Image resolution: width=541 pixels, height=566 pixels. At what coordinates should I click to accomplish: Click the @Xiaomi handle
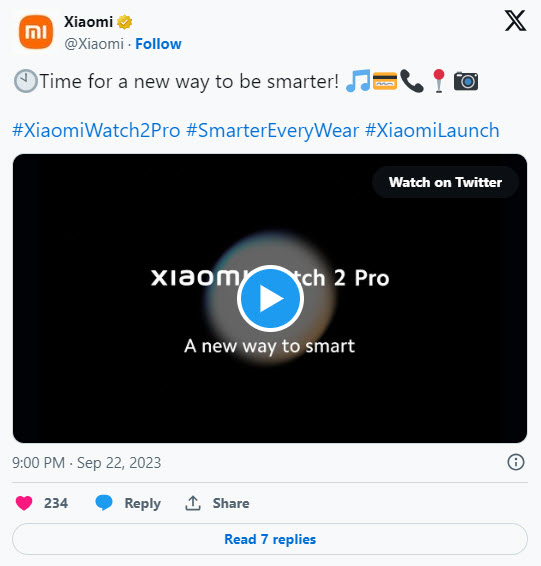pyautogui.click(x=94, y=44)
